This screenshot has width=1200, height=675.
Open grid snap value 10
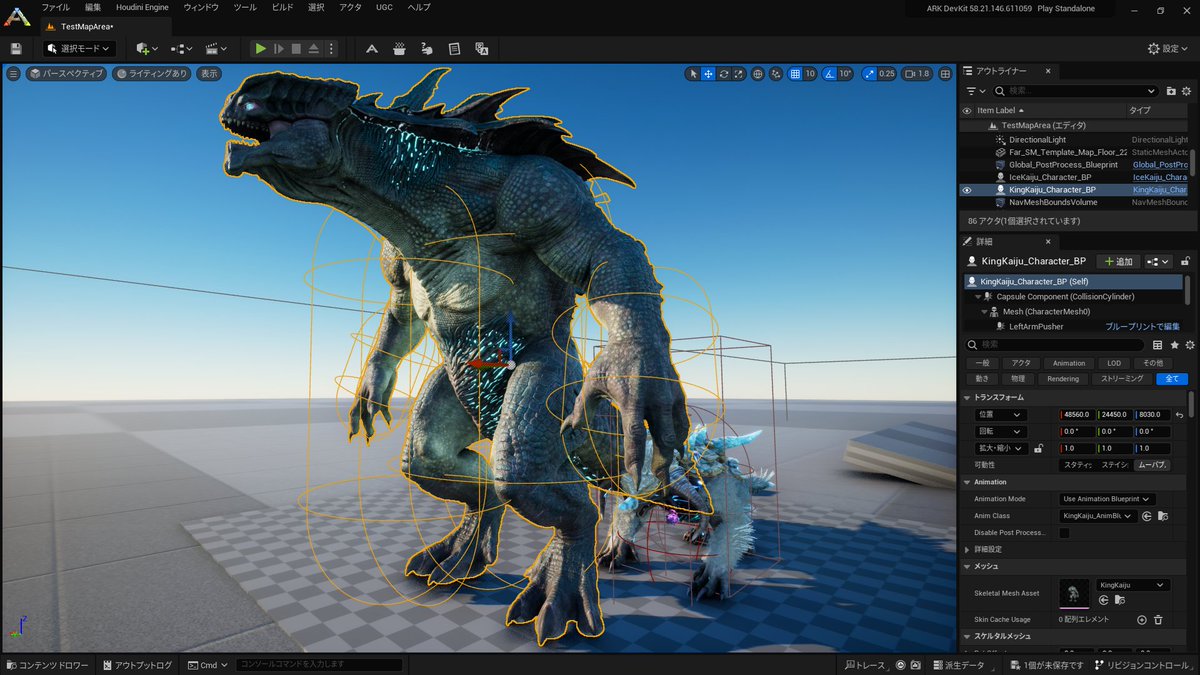click(x=810, y=73)
